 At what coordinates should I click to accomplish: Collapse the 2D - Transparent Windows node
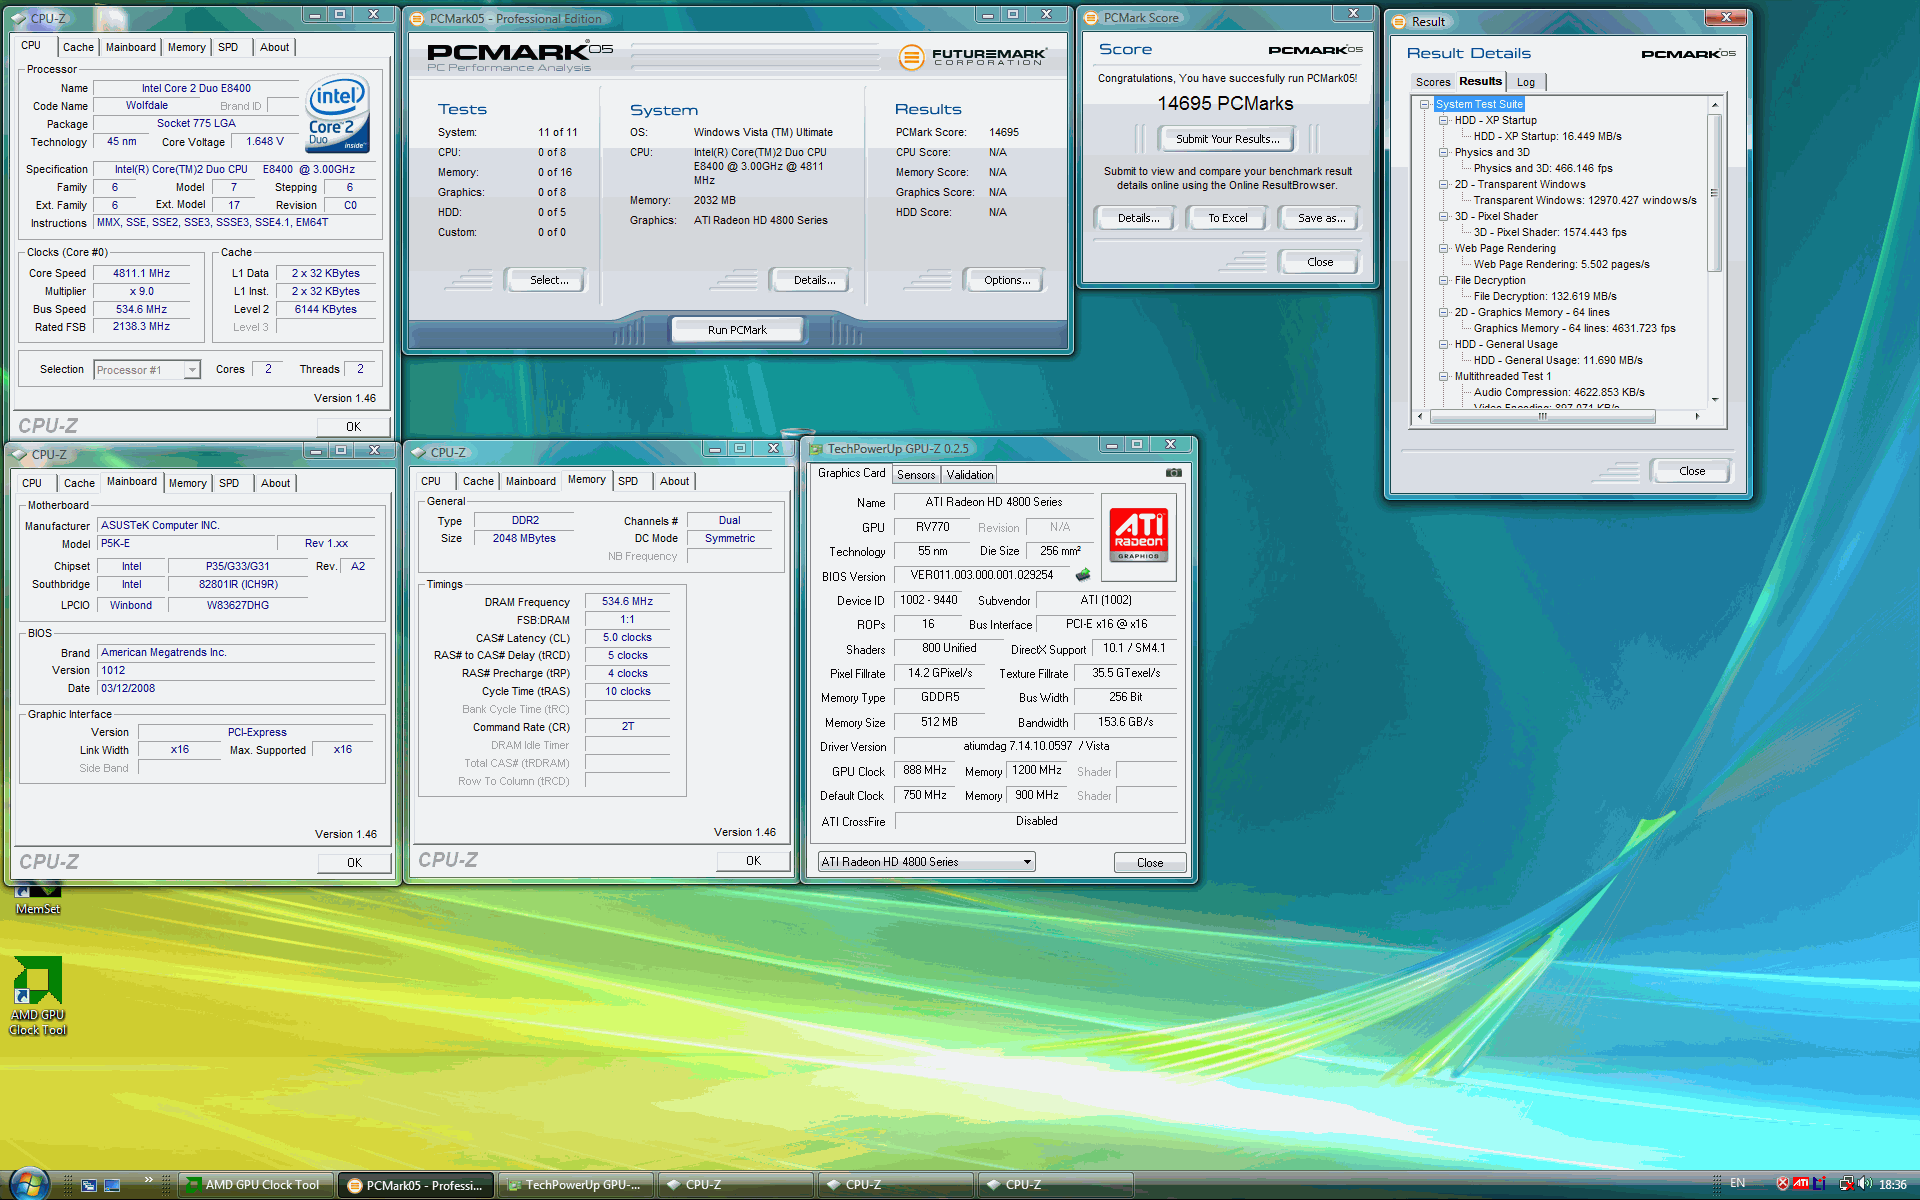1443,184
